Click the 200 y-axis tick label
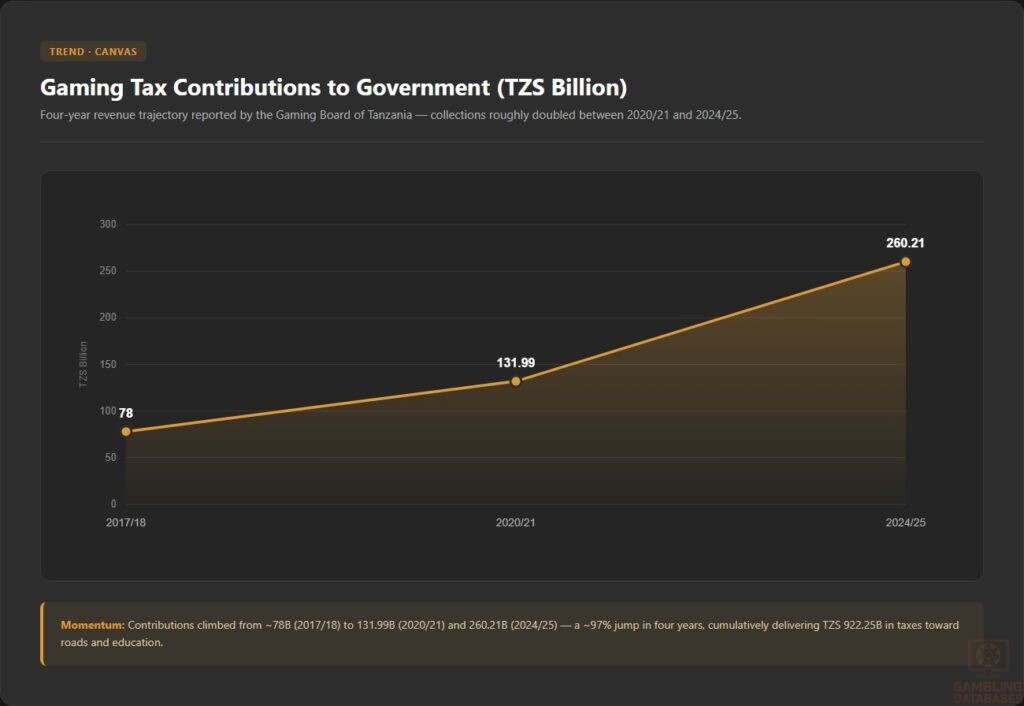1024x706 pixels. pos(108,317)
